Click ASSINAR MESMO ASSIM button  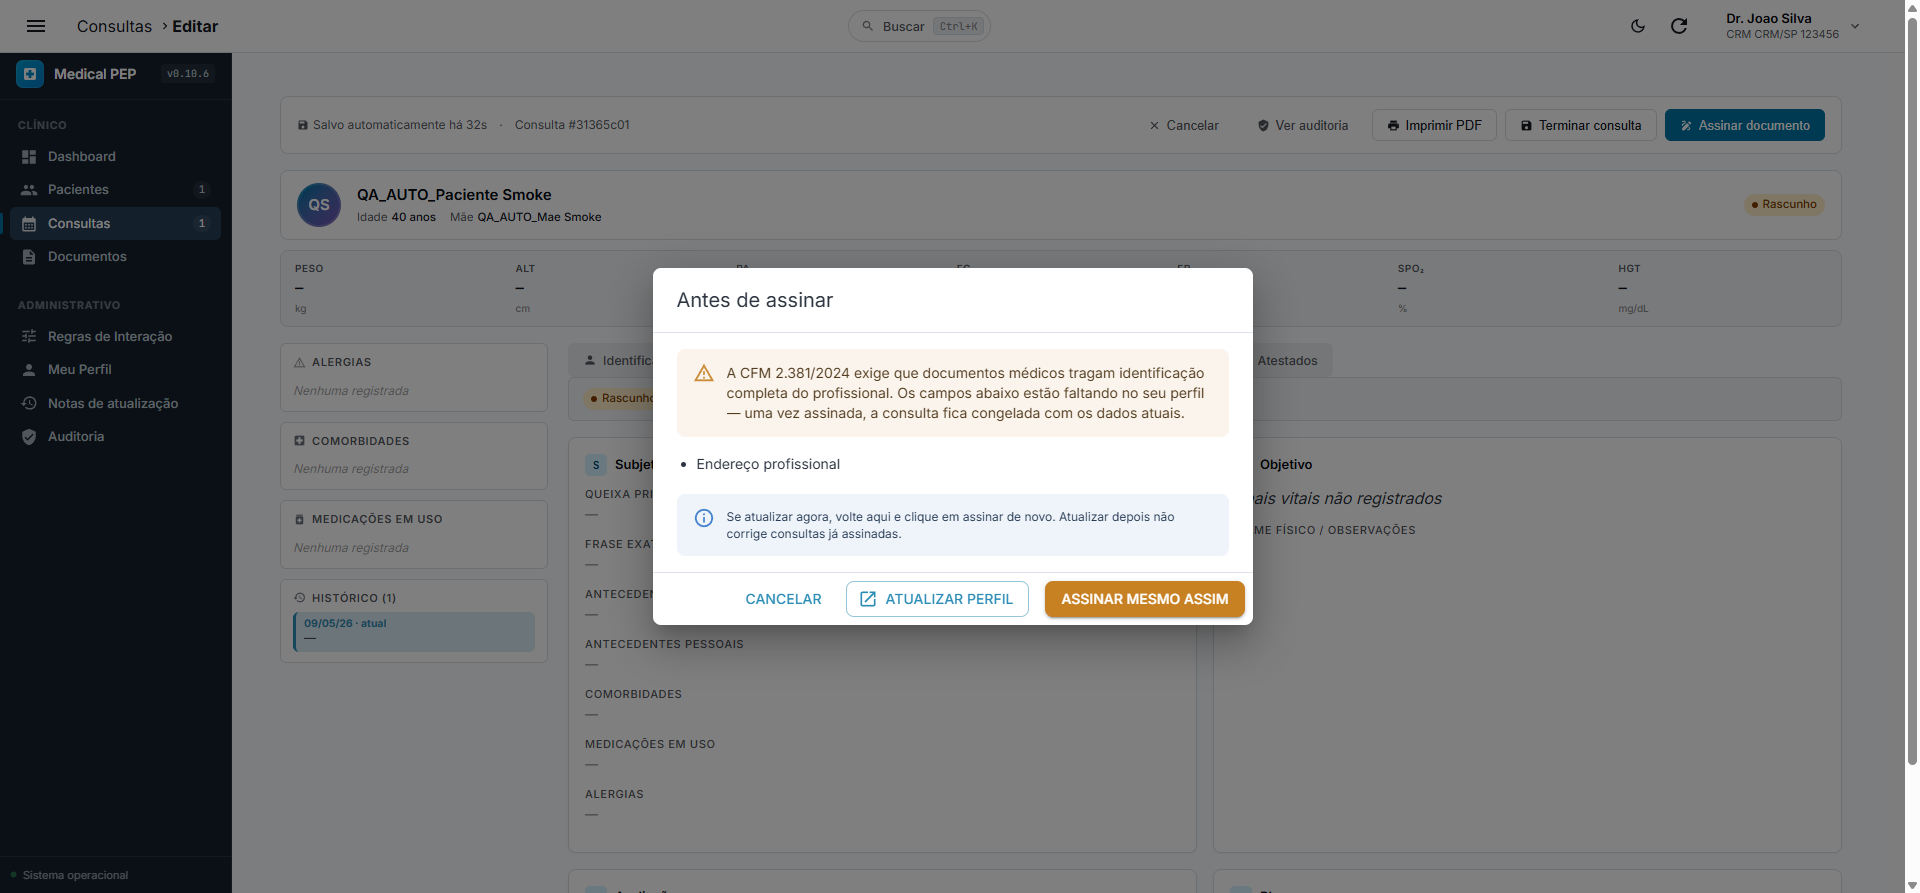(1145, 599)
